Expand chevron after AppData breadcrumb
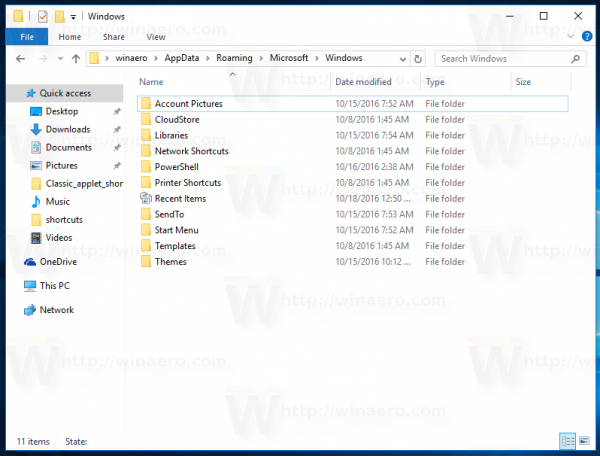Image resolution: width=600 pixels, height=456 pixels. (x=208, y=58)
